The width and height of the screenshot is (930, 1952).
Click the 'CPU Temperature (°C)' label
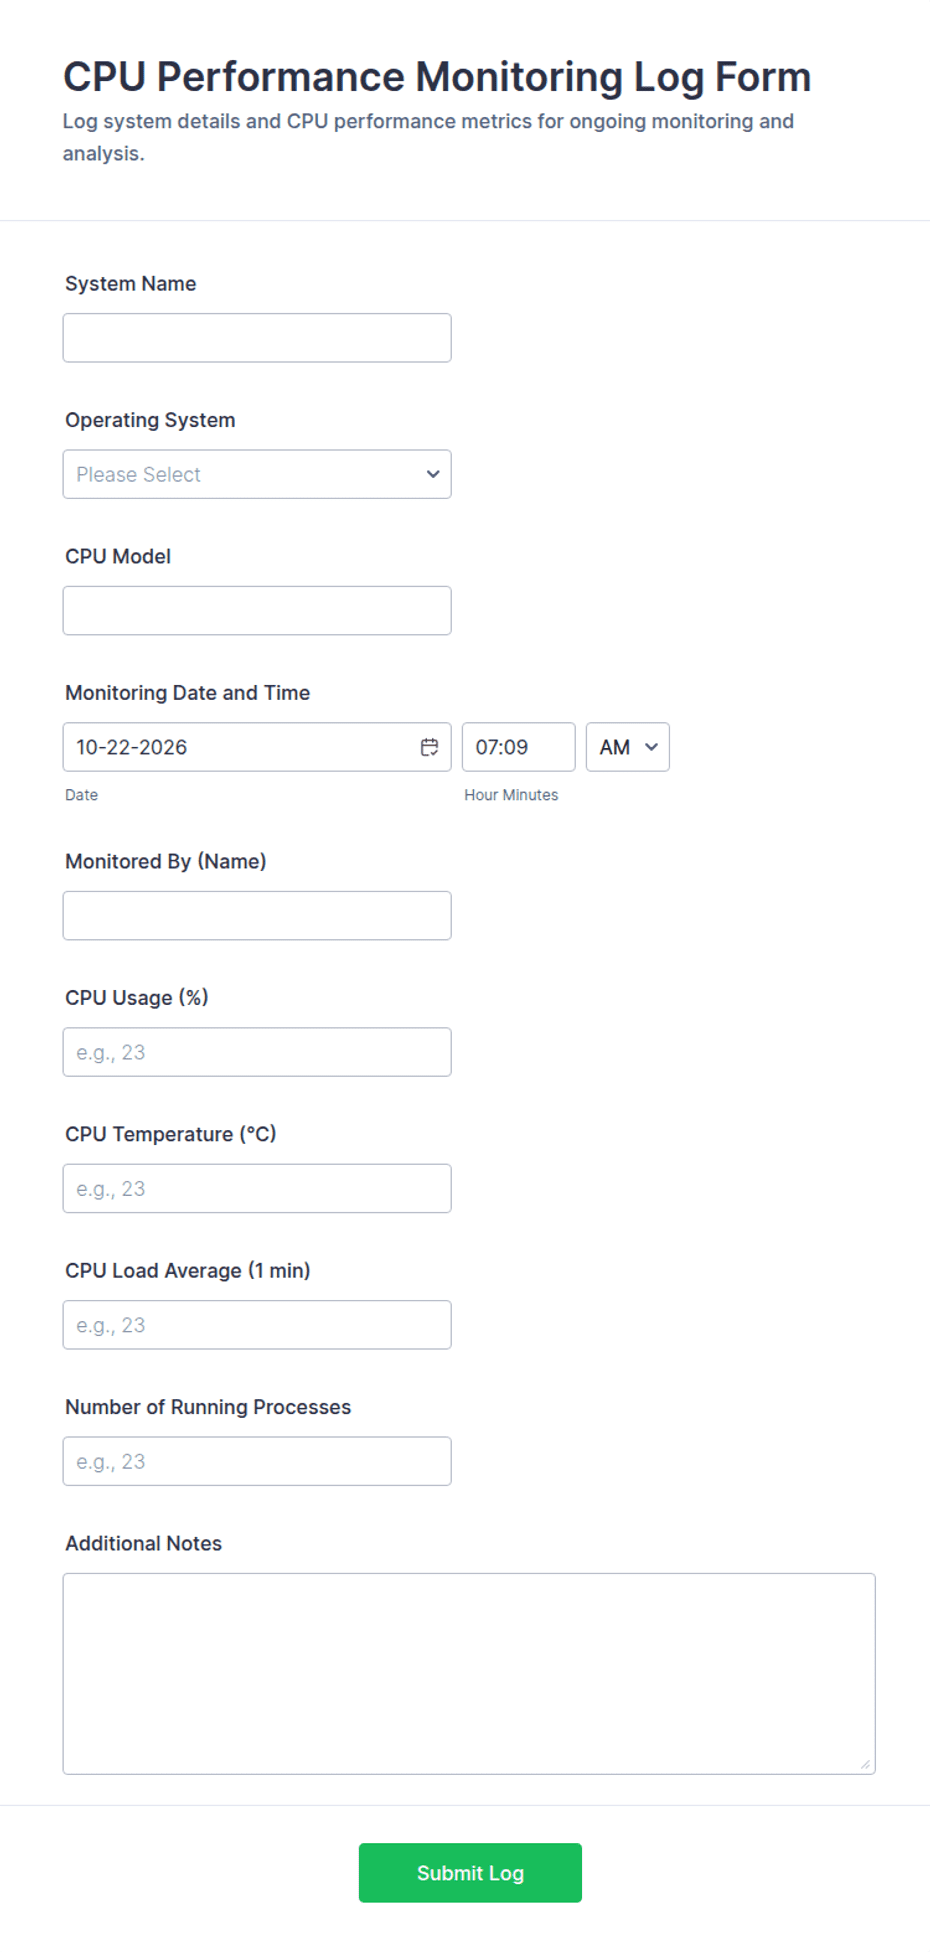(171, 1134)
